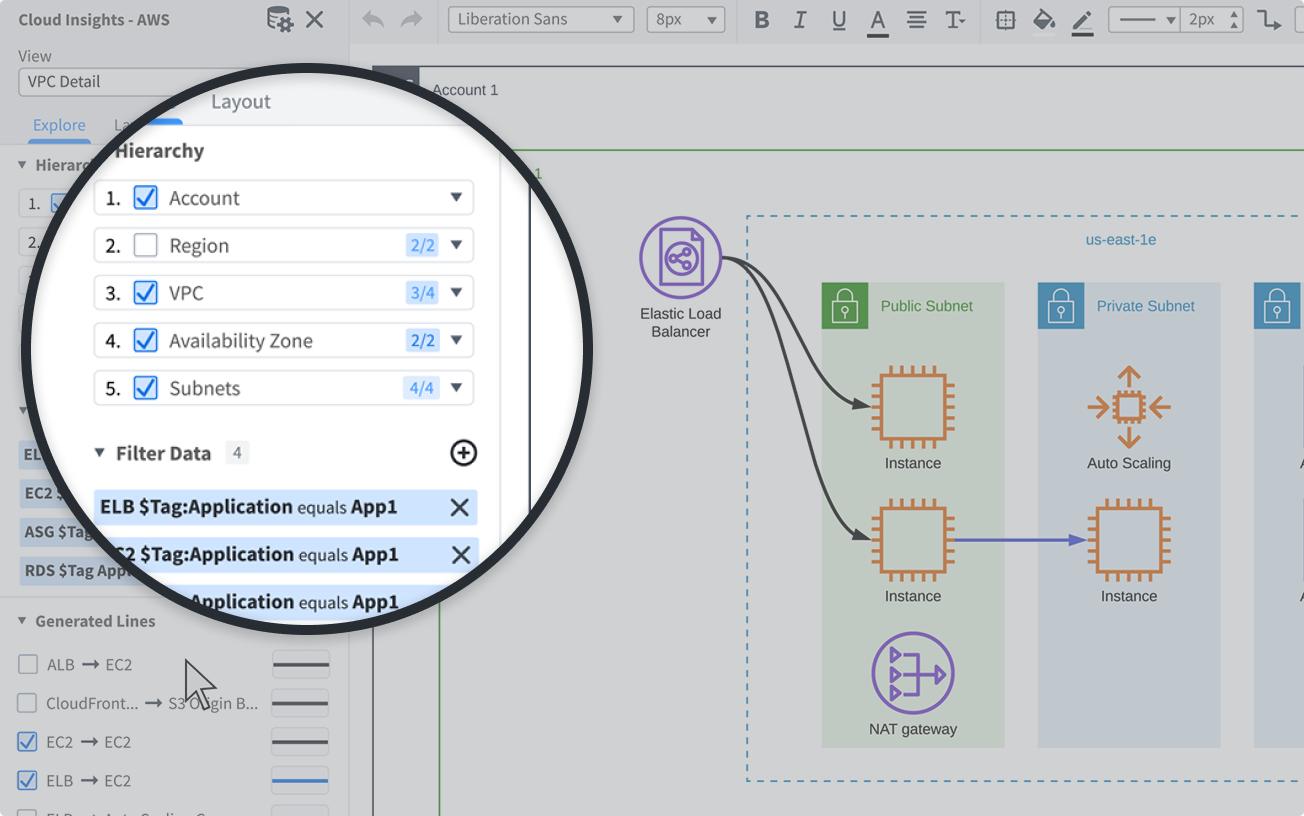Image resolution: width=1304 pixels, height=816 pixels.
Task: Switch to the Explore tab
Action: coord(59,125)
